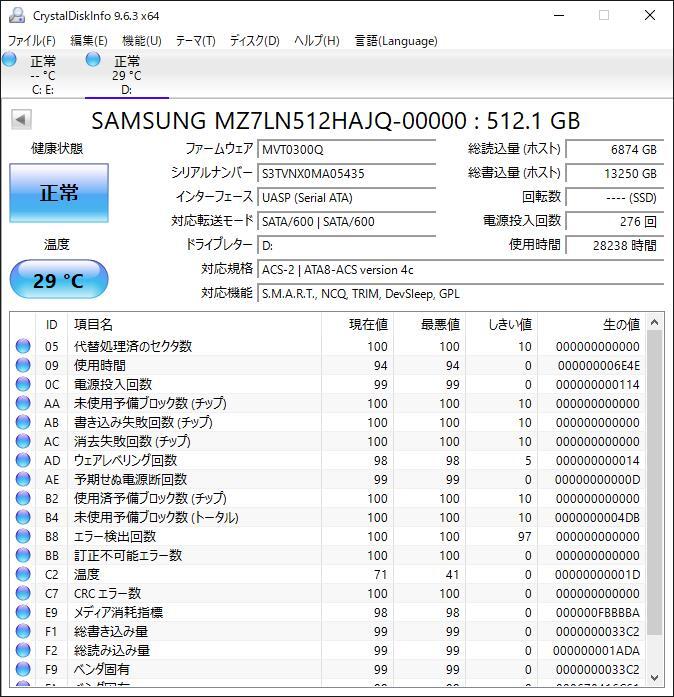This screenshot has height=697, width=674.
Task: Click status icon of row C2 温度
Action: pyautogui.click(x=23, y=574)
